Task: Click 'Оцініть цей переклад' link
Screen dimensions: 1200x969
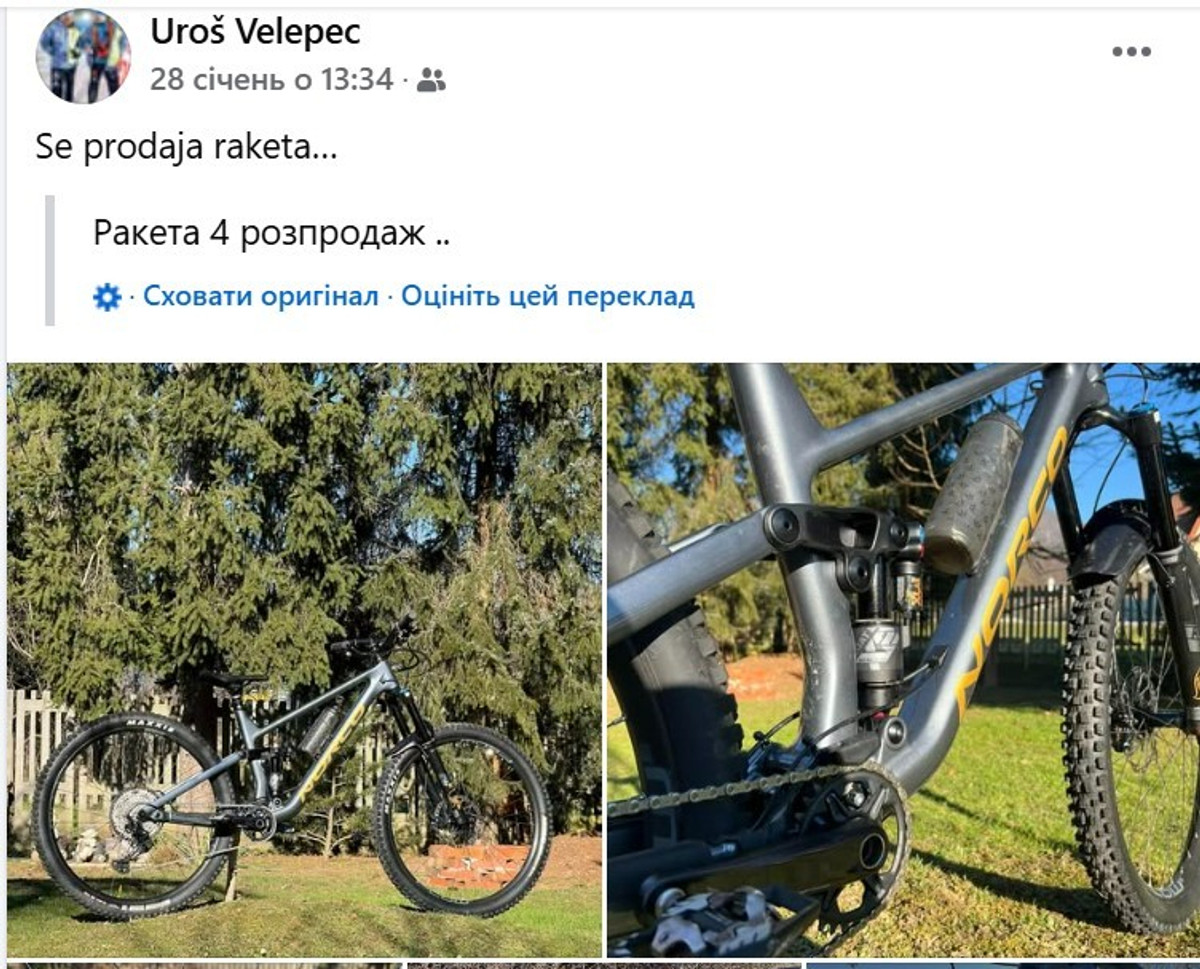Action: 548,297
